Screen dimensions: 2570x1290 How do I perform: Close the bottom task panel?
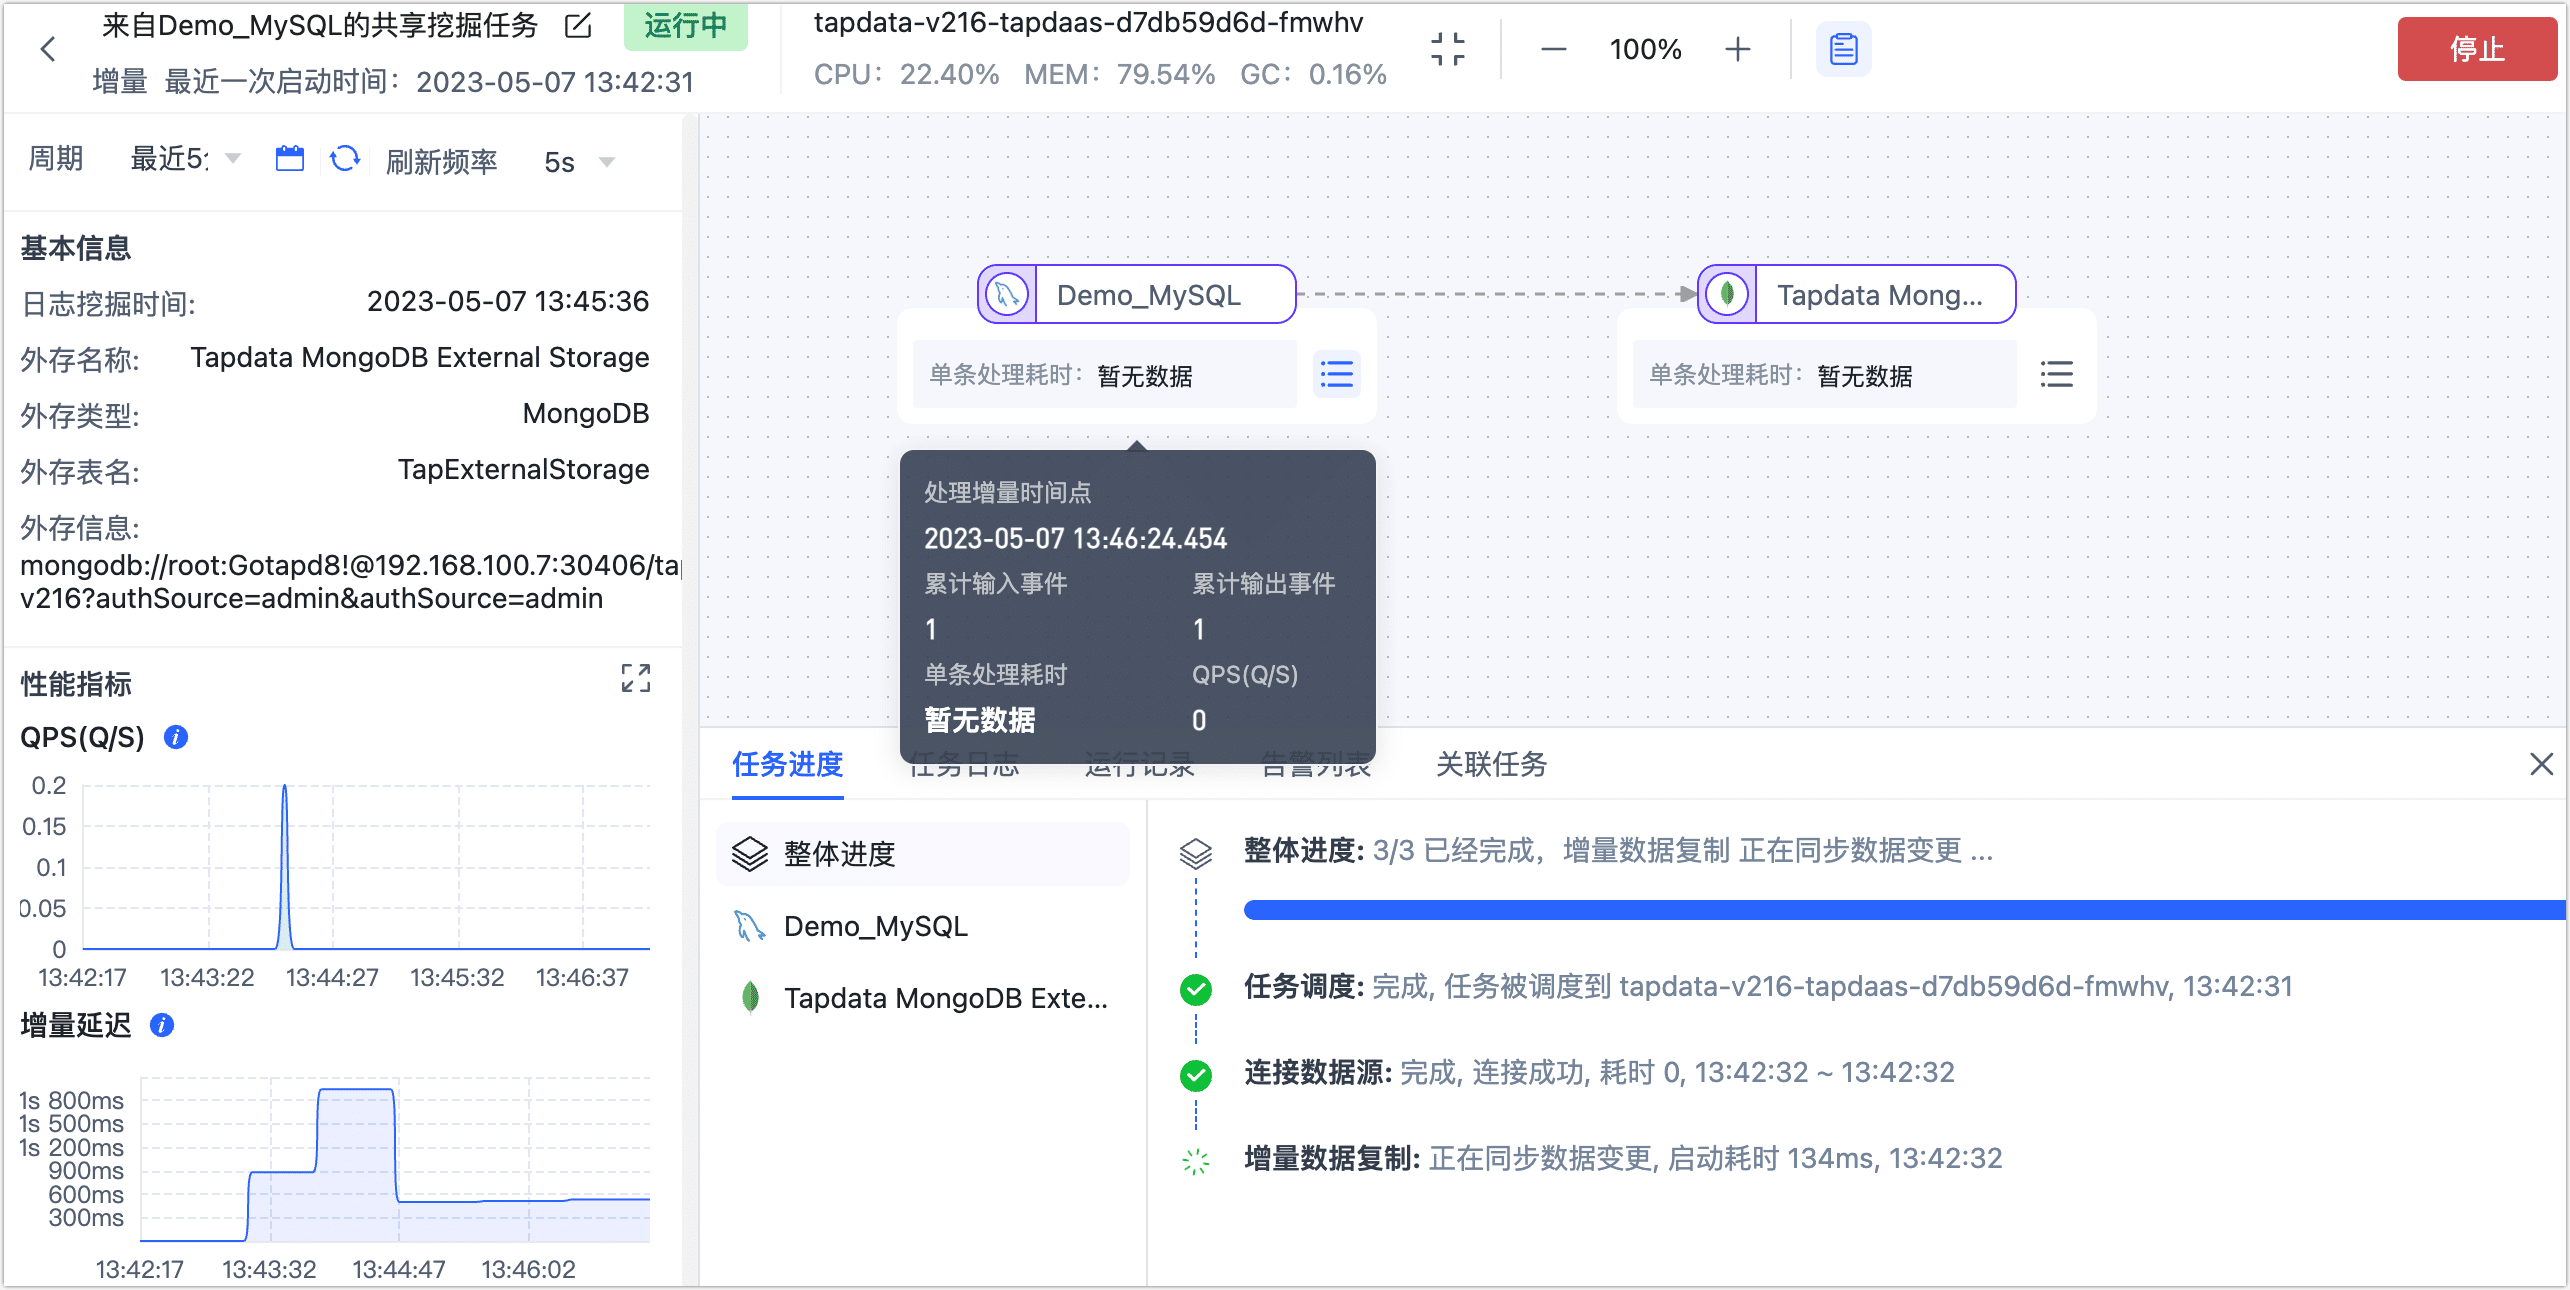click(x=2541, y=764)
